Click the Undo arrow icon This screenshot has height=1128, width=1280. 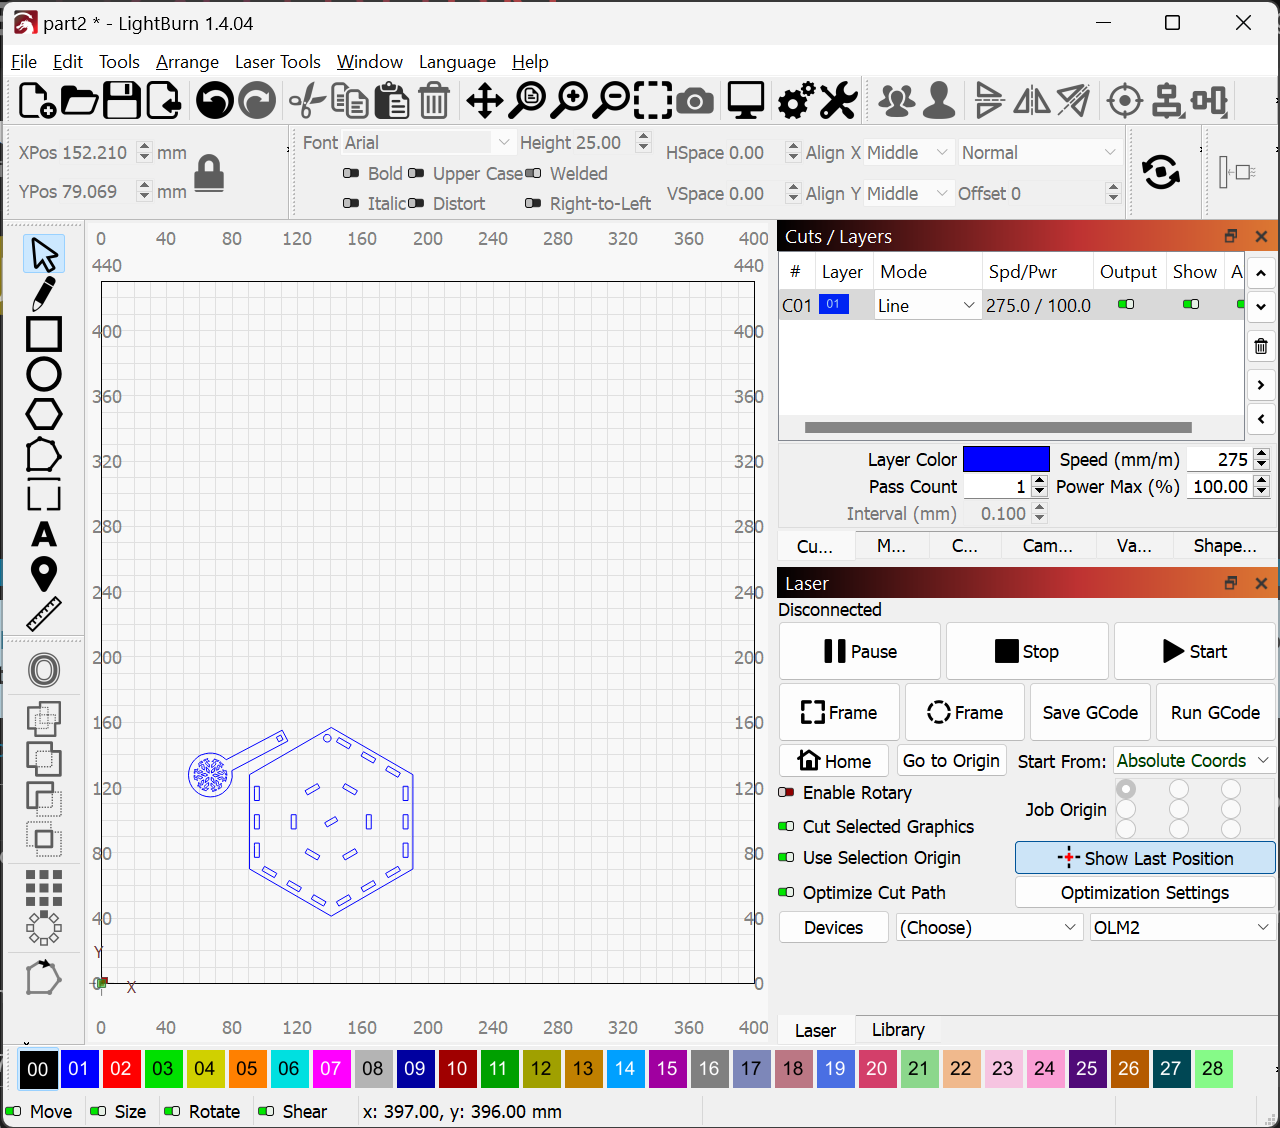point(215,101)
